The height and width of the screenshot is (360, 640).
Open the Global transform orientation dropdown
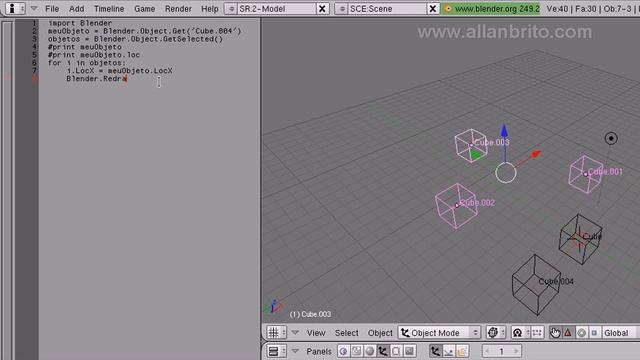coord(620,333)
